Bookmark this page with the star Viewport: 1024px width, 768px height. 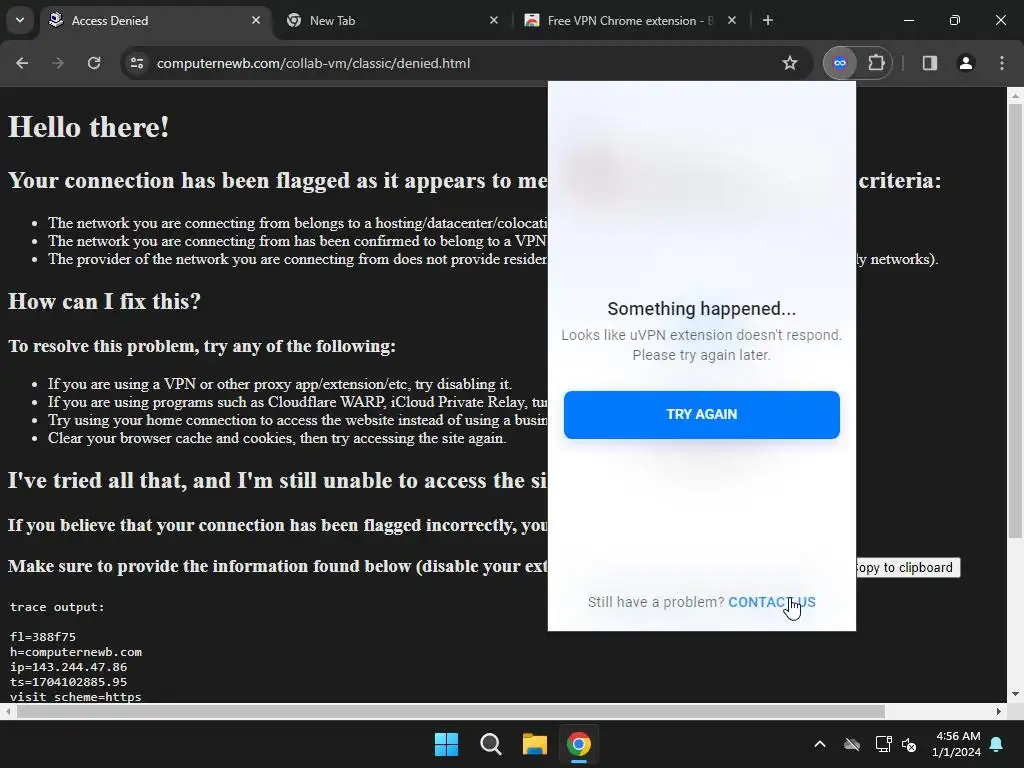(790, 63)
